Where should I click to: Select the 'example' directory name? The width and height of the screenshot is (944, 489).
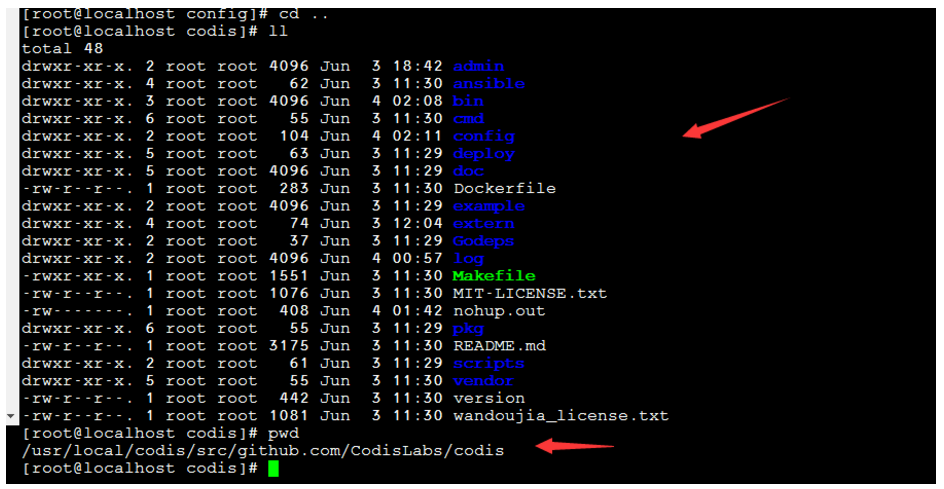pyautogui.click(x=489, y=207)
